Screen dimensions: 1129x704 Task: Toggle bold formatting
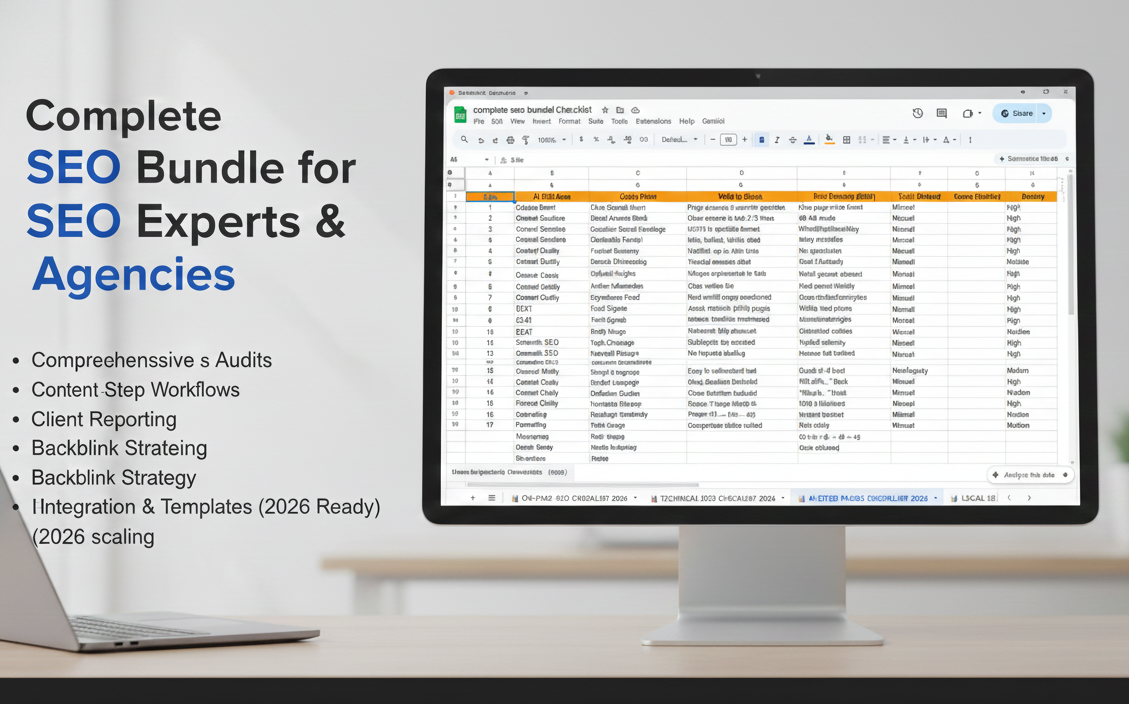coord(761,140)
